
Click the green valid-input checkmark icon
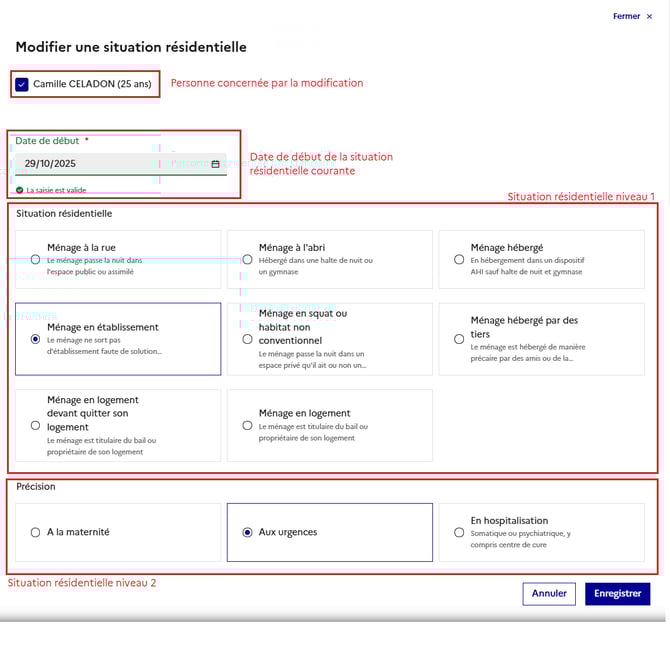pos(19,190)
